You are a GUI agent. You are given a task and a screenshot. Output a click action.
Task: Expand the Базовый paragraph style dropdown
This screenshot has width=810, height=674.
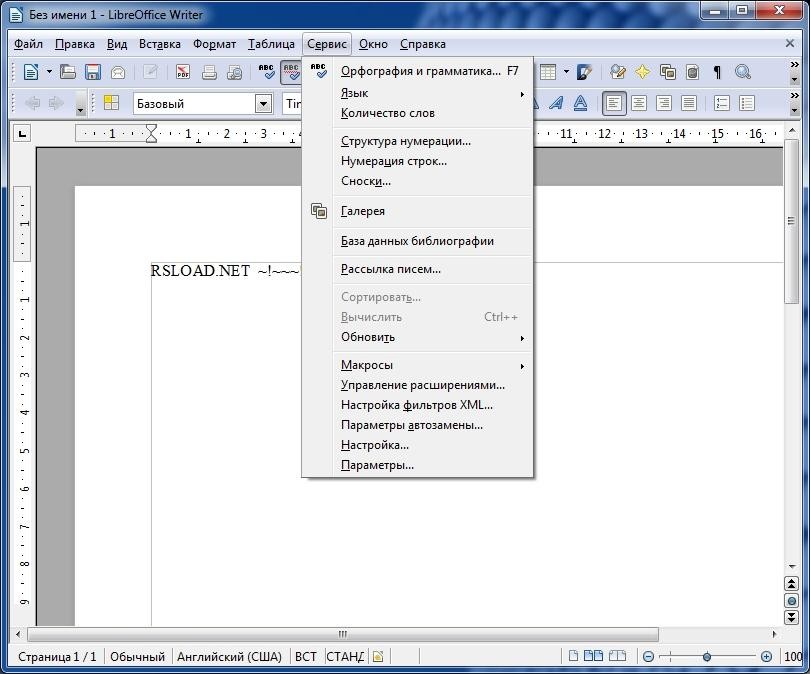pyautogui.click(x=263, y=103)
